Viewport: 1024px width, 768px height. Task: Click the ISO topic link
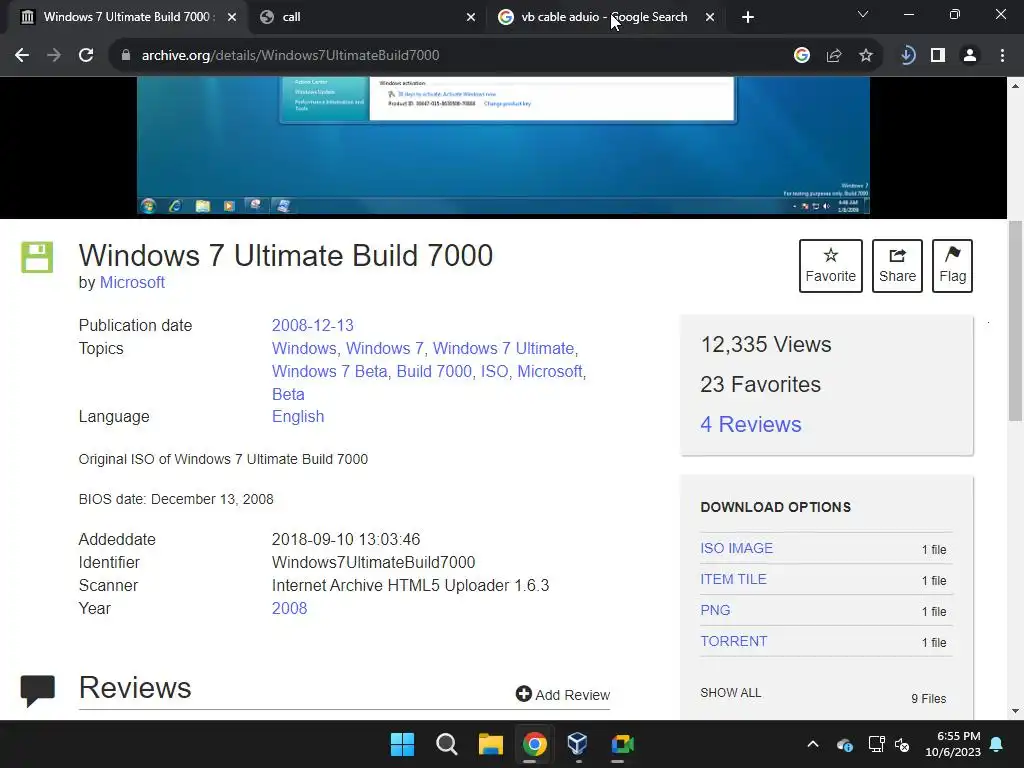pos(494,371)
